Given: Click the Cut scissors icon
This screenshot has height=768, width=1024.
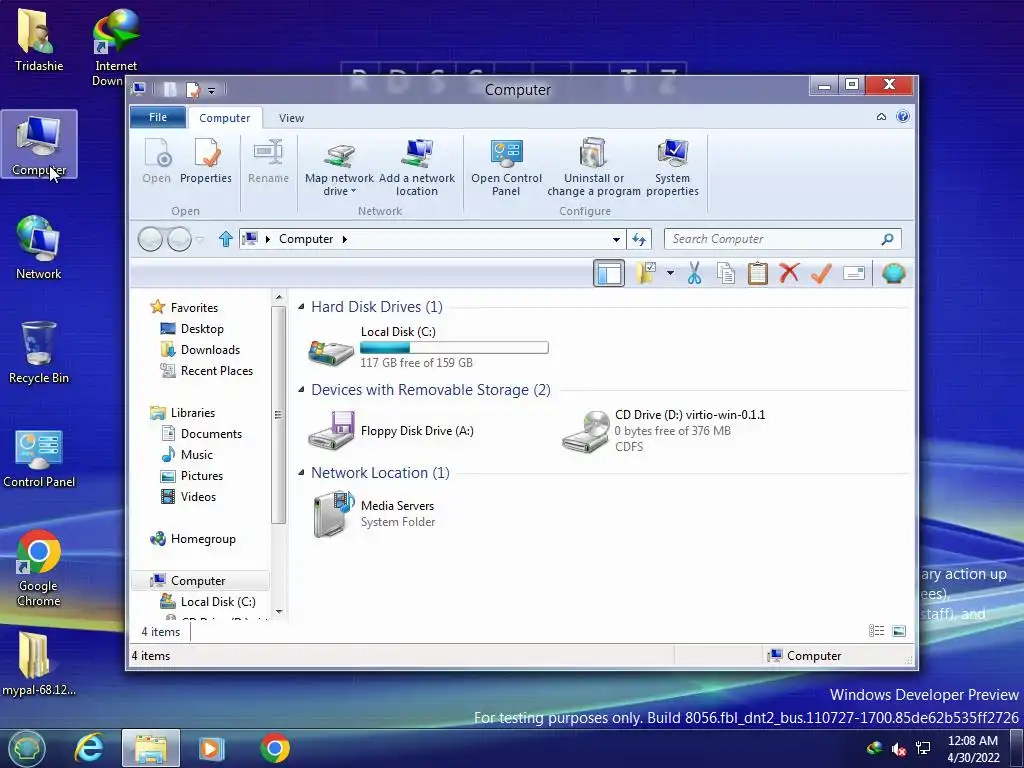Looking at the screenshot, I should click(694, 273).
